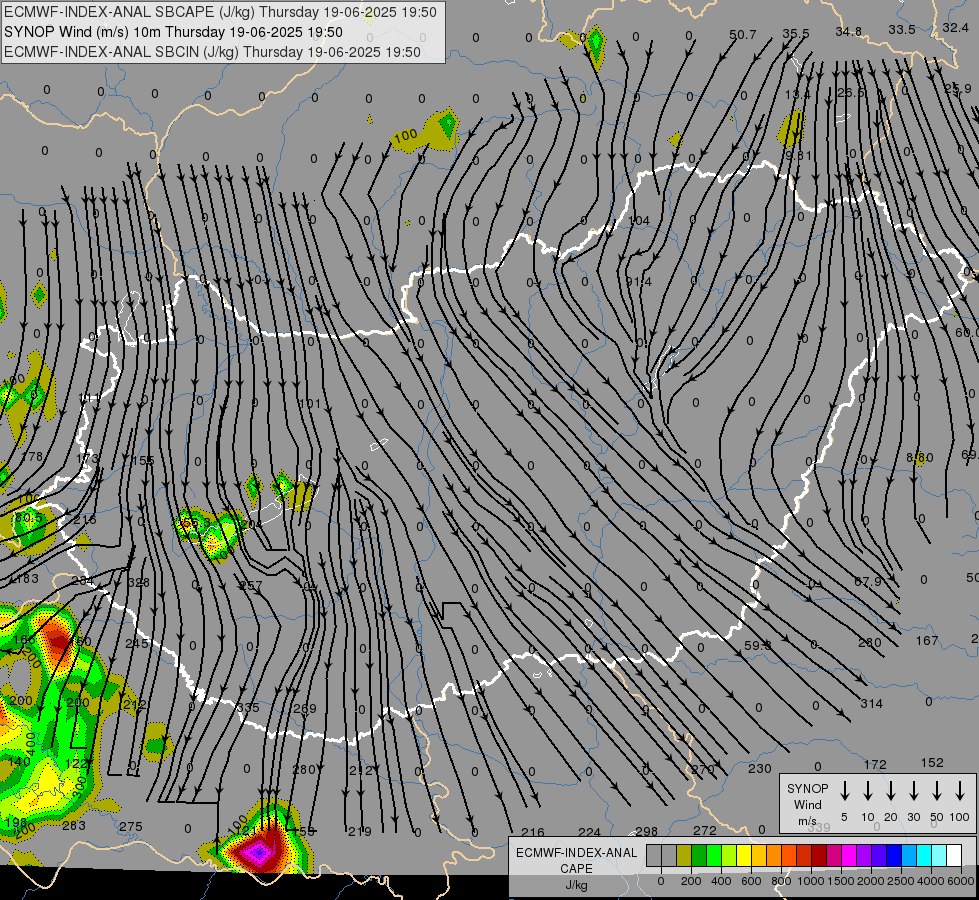Click the 91.4 value on the map

point(639,282)
